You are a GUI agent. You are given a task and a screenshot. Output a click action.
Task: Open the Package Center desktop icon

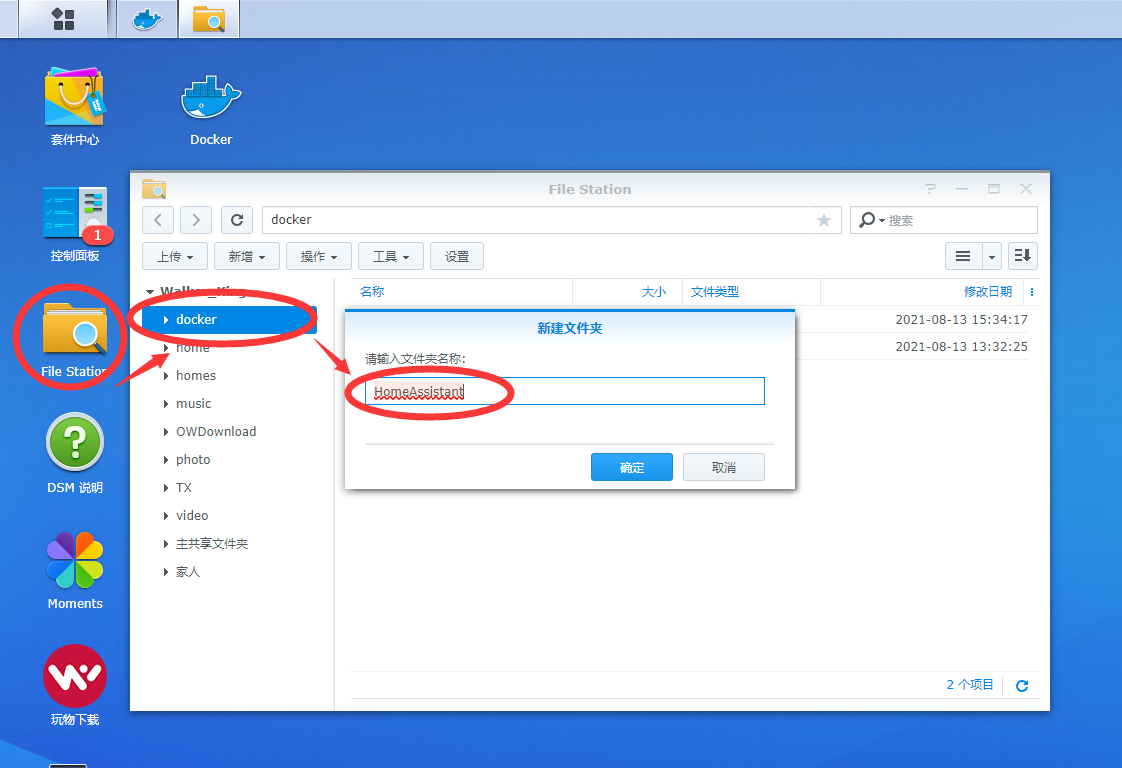[x=75, y=100]
